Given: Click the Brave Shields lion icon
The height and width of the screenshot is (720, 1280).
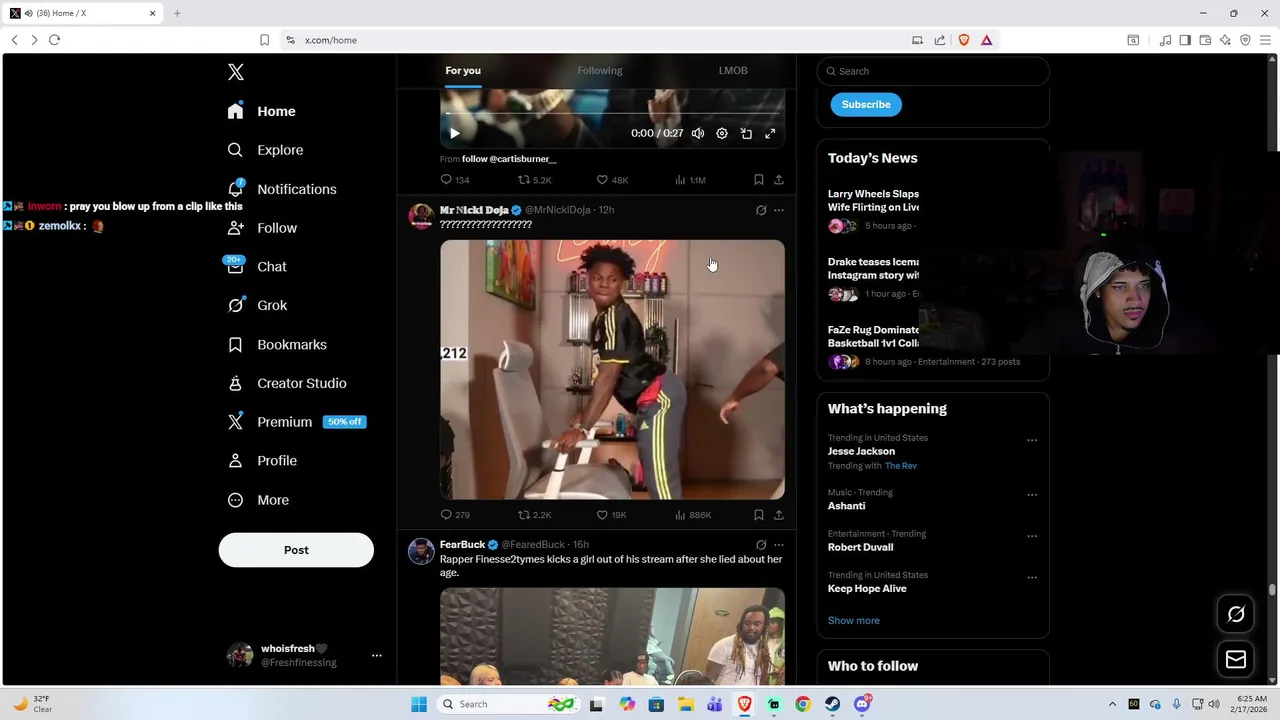Looking at the screenshot, I should click(964, 40).
